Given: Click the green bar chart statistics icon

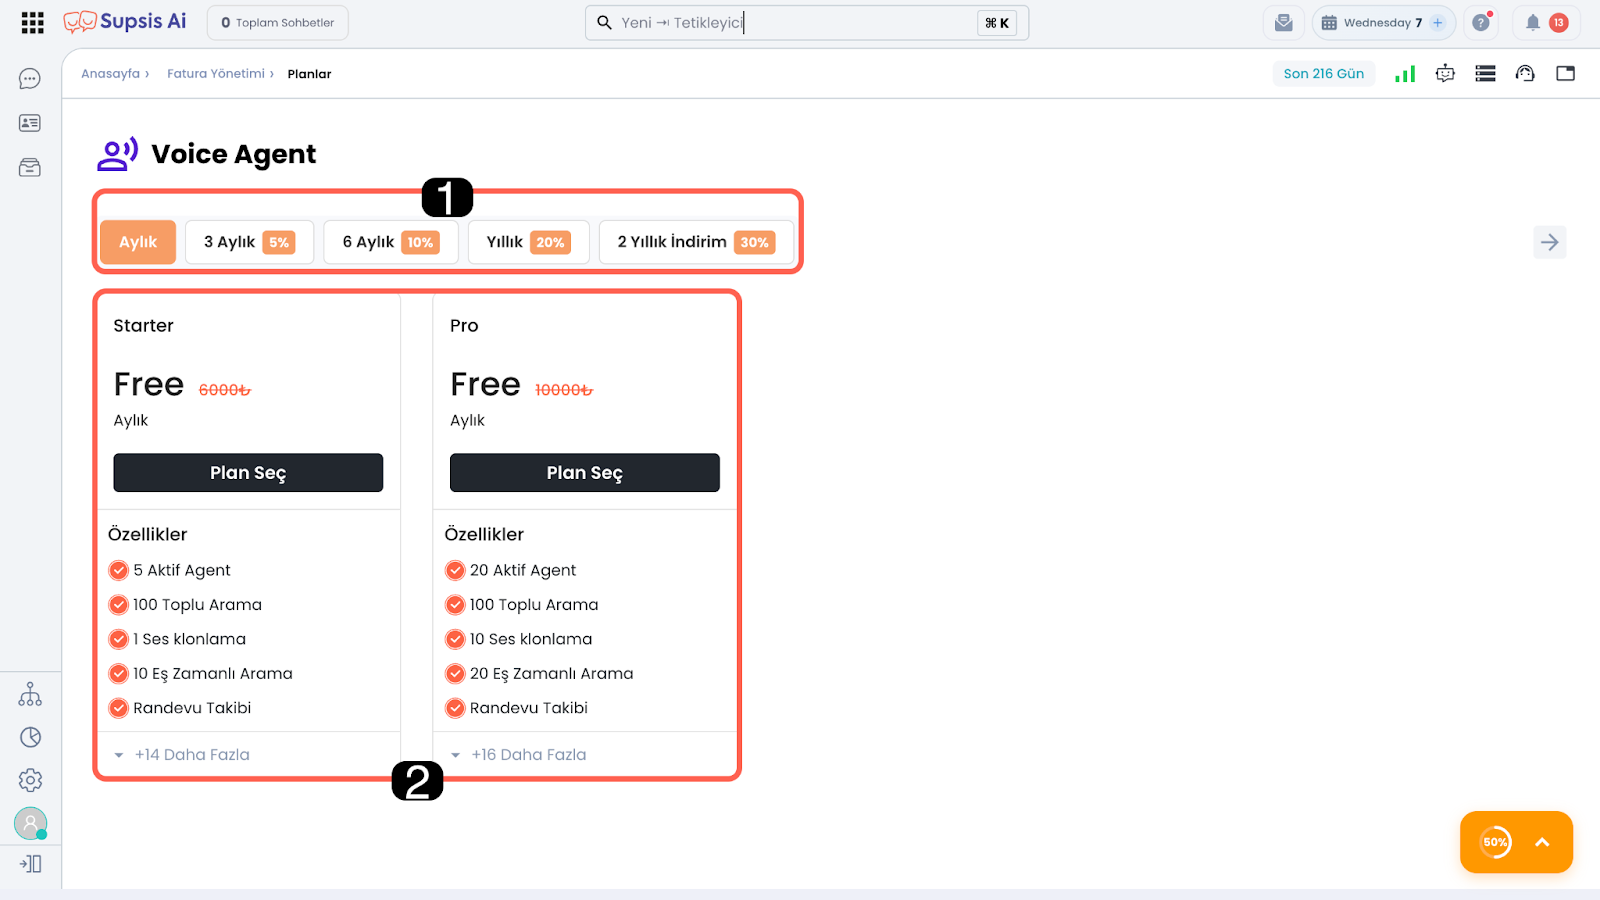Looking at the screenshot, I should point(1405,73).
